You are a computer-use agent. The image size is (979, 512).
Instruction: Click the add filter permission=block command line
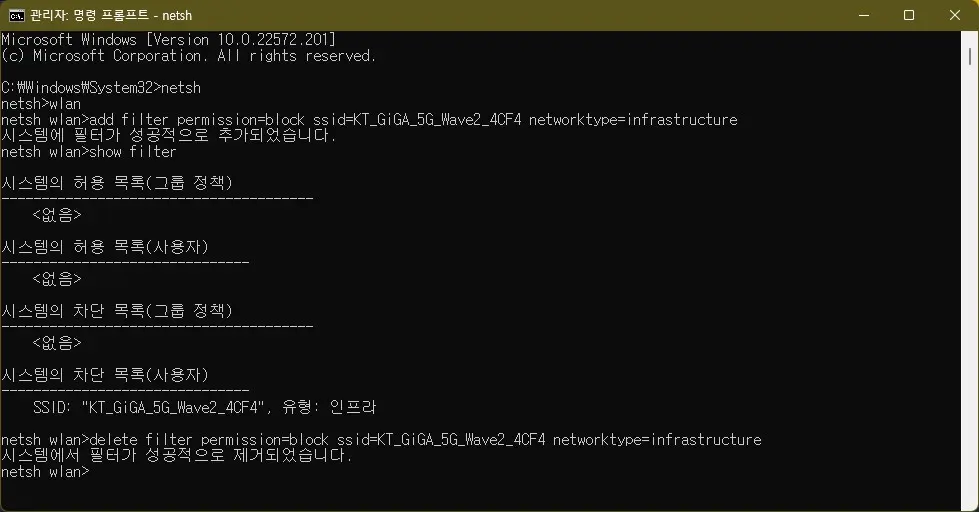pyautogui.click(x=369, y=120)
